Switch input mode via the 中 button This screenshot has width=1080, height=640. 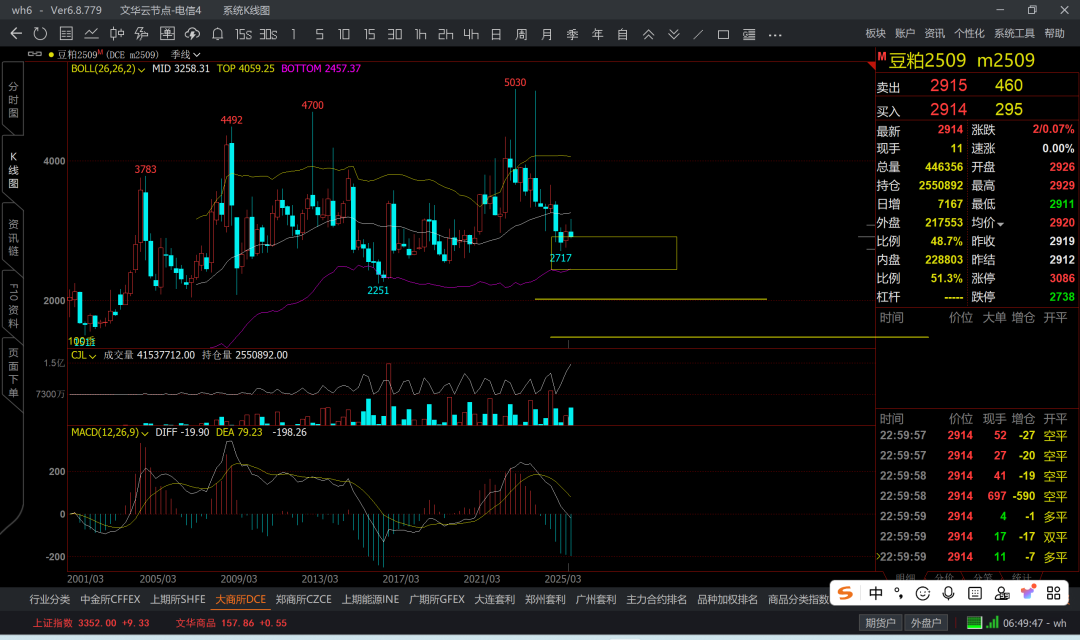coord(875,593)
